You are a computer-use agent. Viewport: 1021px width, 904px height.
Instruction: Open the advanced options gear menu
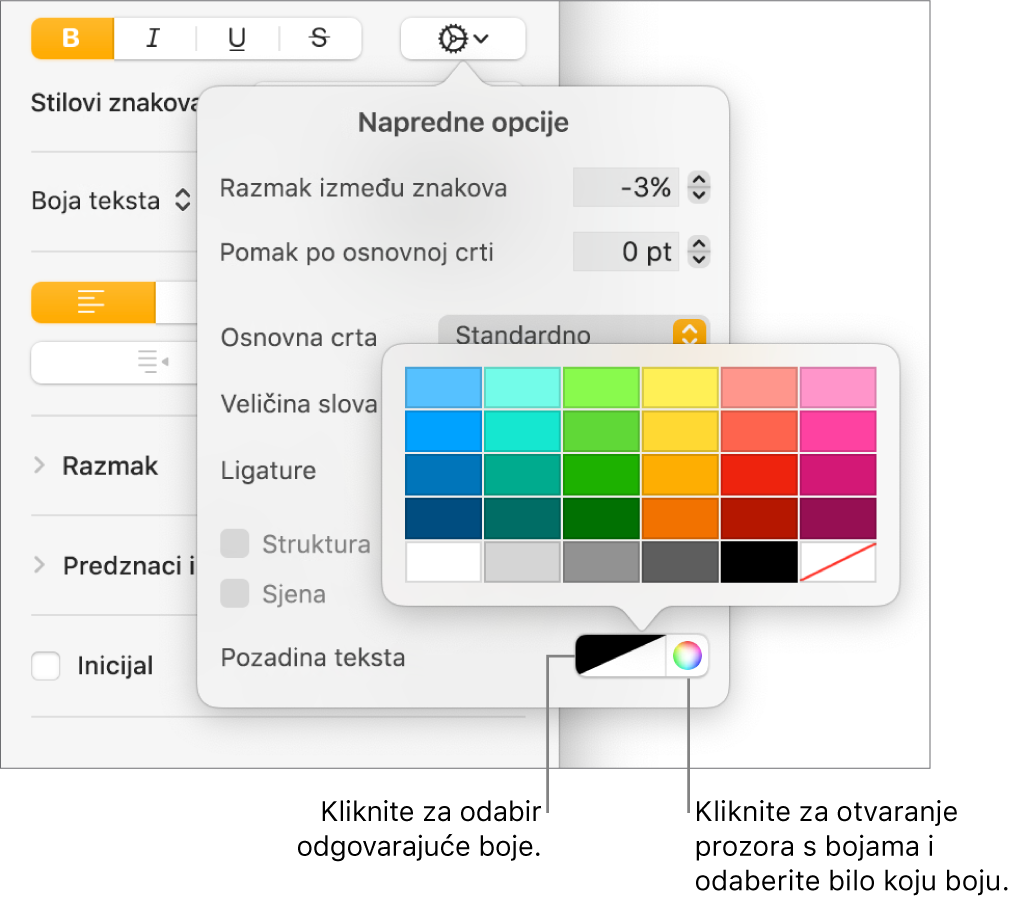point(463,38)
